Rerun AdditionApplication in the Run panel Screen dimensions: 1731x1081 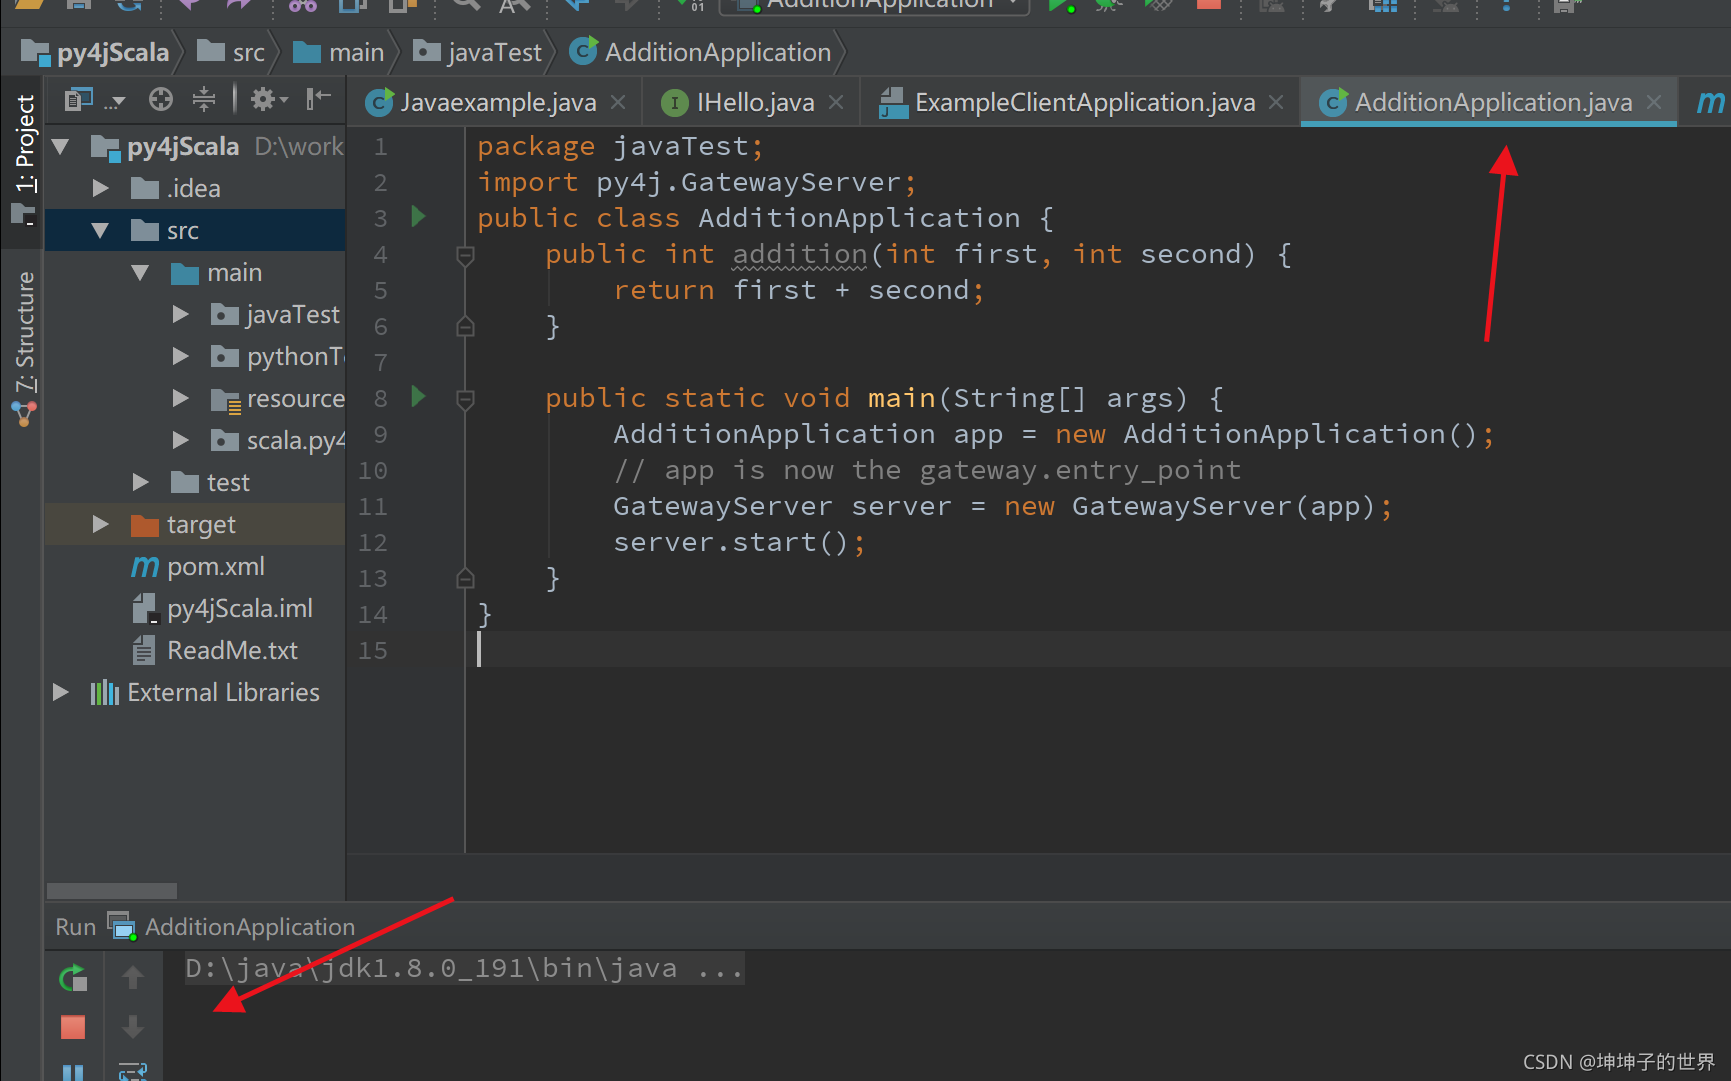tap(72, 978)
